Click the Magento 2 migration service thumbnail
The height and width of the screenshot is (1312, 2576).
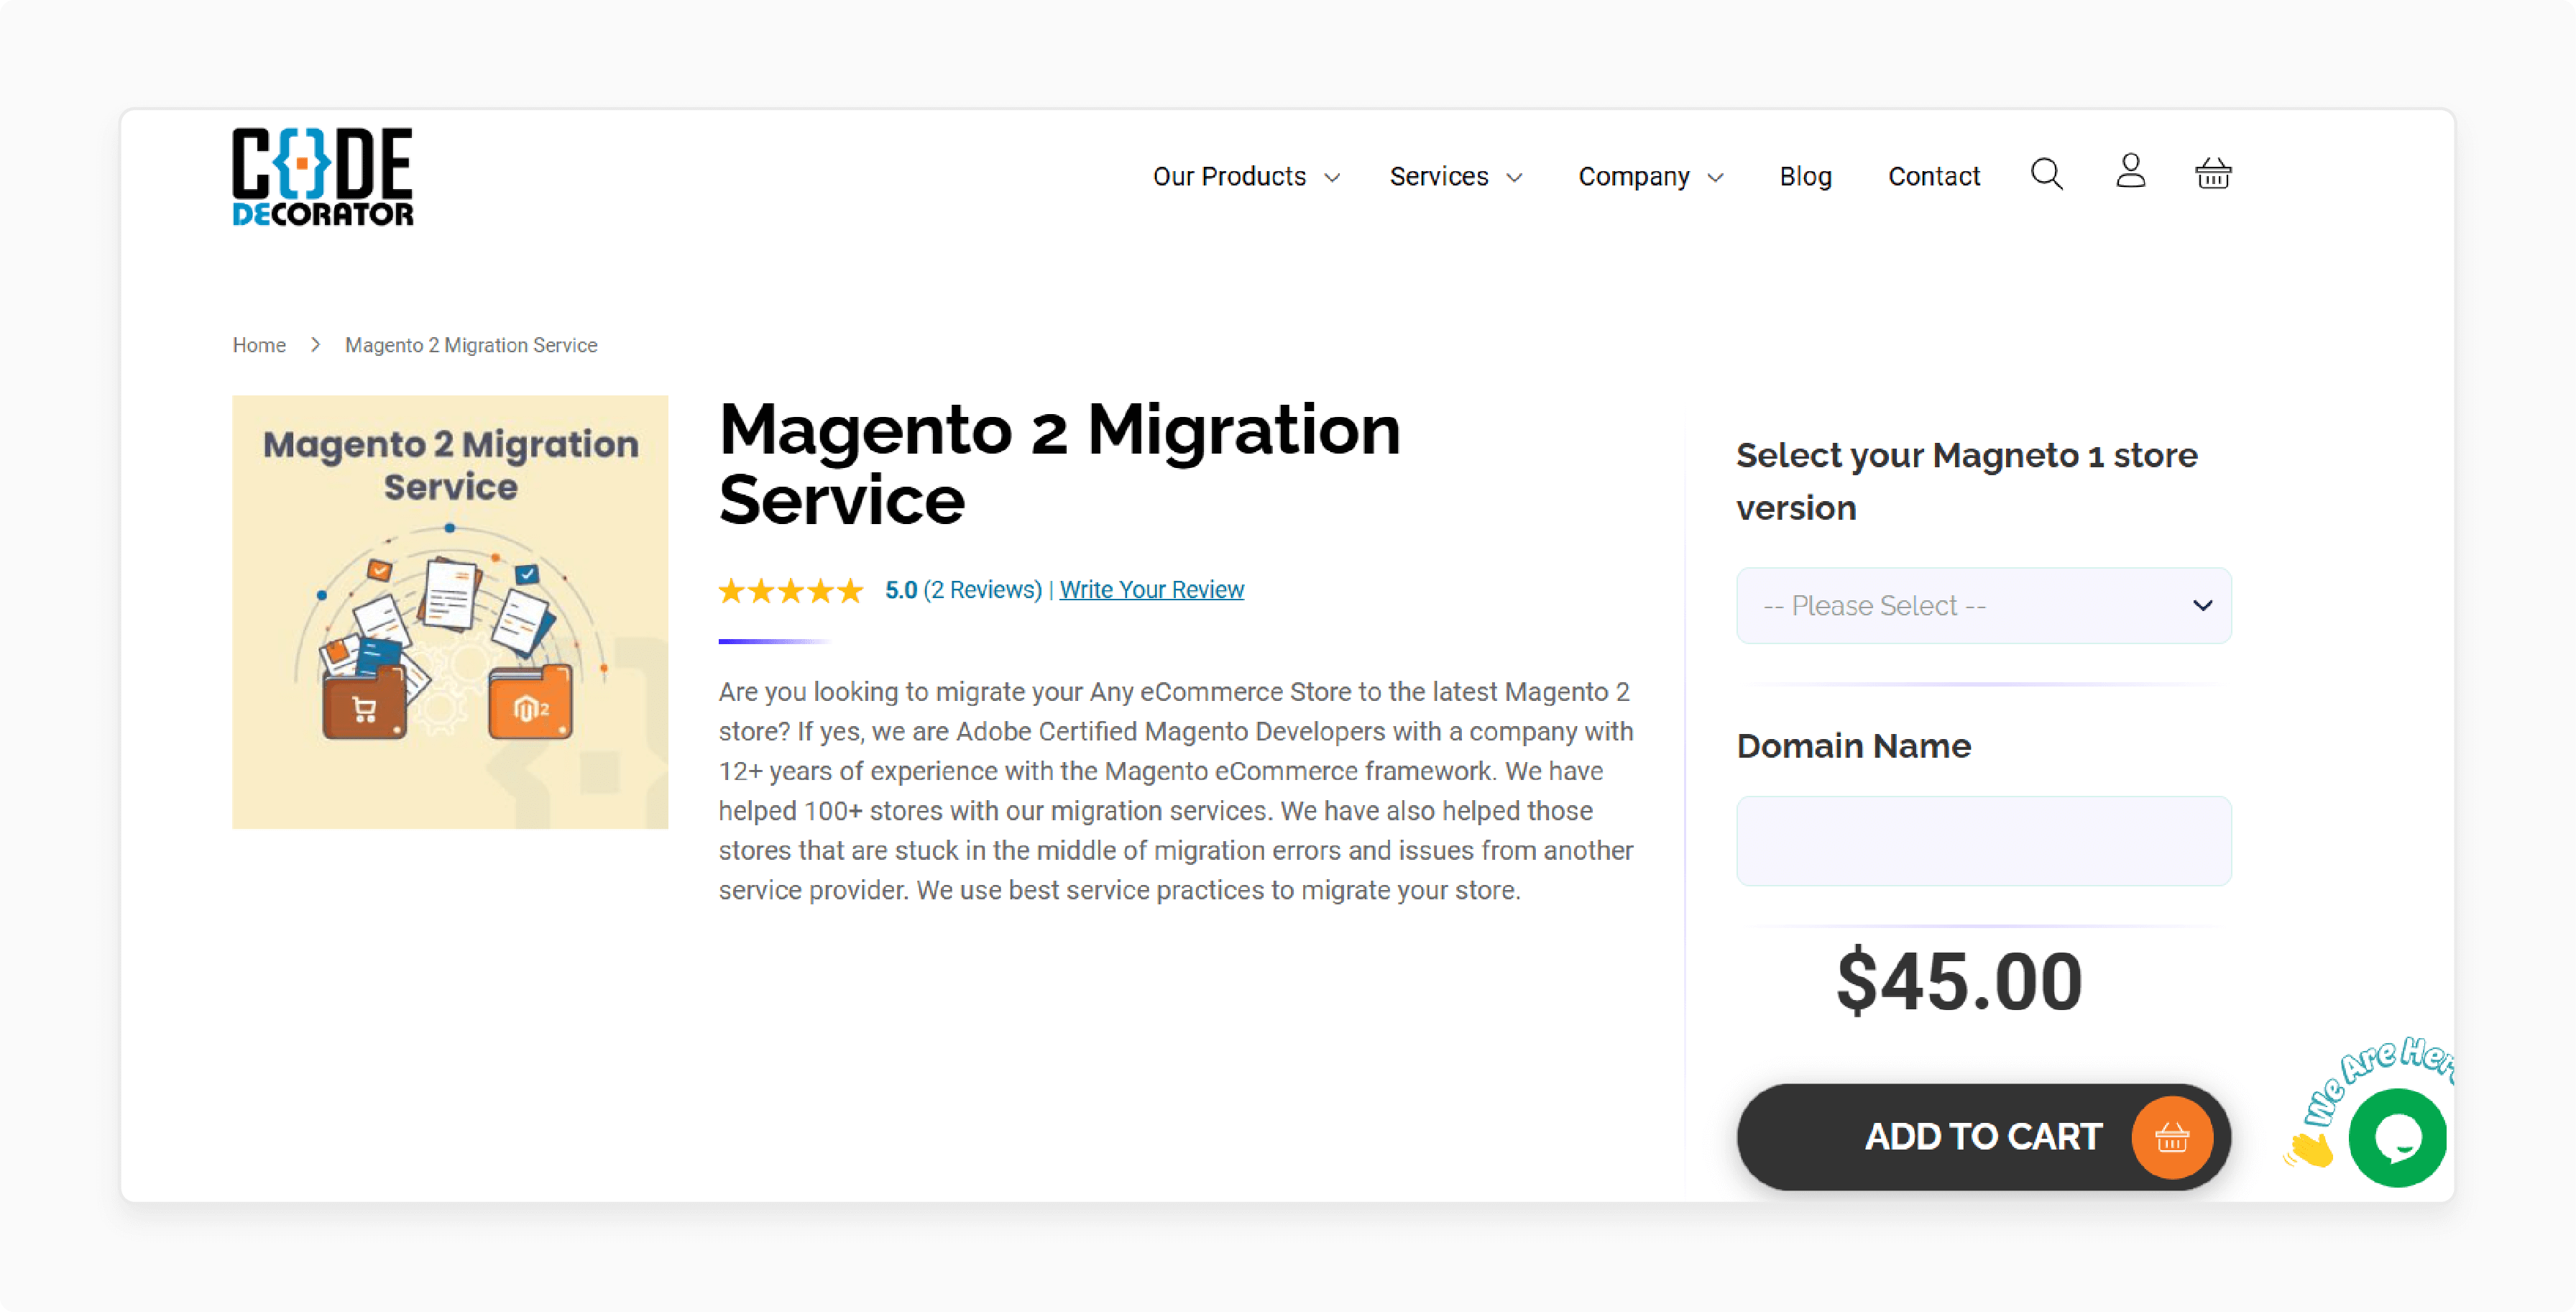pos(451,611)
